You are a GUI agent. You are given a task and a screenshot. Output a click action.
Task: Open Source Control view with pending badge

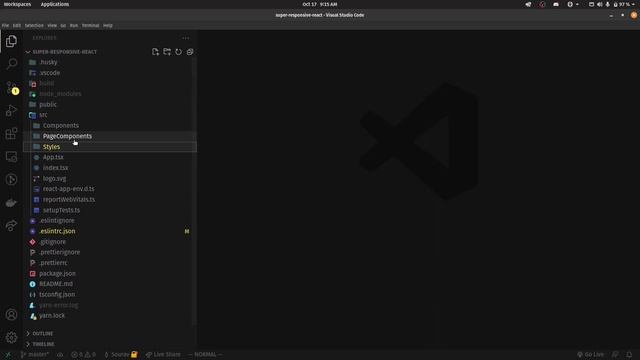click(x=11, y=87)
